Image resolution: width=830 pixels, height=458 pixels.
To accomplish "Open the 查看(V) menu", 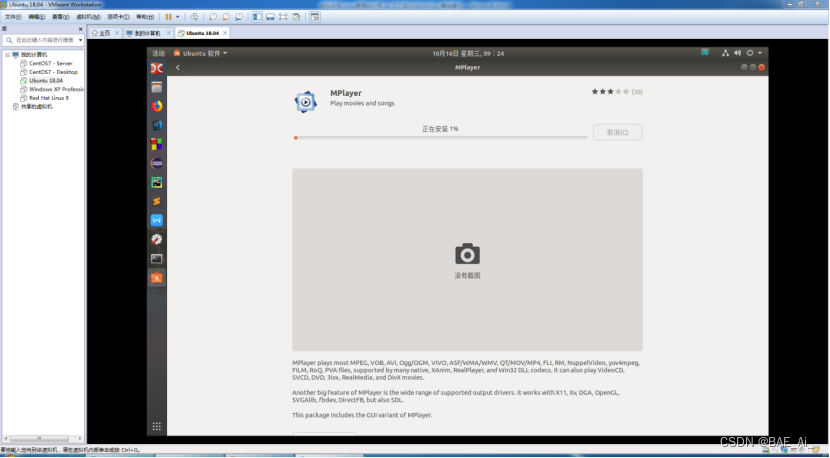I will pyautogui.click(x=60, y=17).
